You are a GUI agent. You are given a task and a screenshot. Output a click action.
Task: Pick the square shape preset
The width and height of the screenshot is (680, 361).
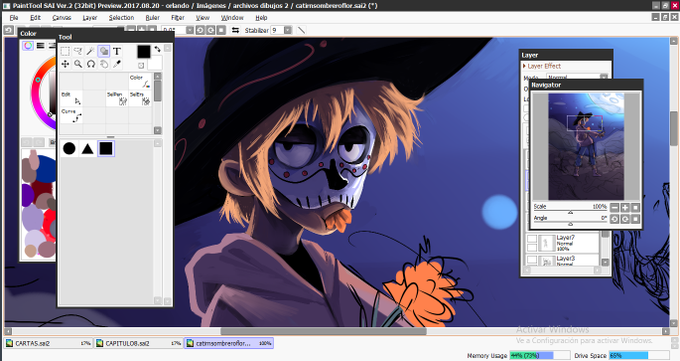pos(106,149)
